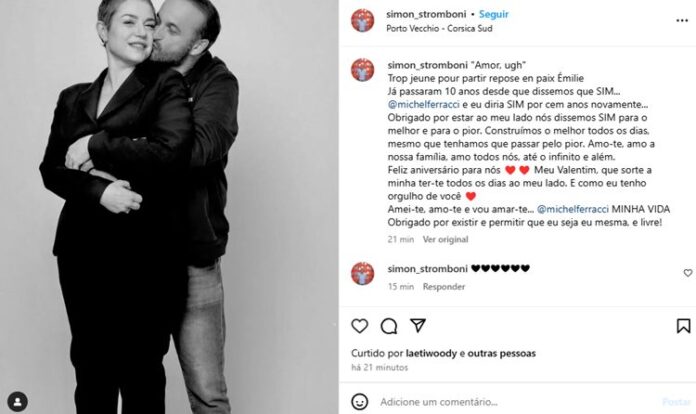This screenshot has height=414, width=696.
Task: Open laetiwoody profile from likes line
Action: point(431,353)
